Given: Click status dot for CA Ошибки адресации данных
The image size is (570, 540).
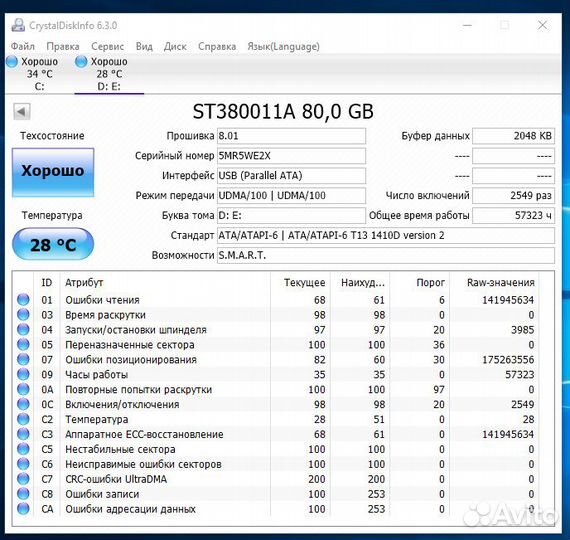Looking at the screenshot, I should pos(23,509).
